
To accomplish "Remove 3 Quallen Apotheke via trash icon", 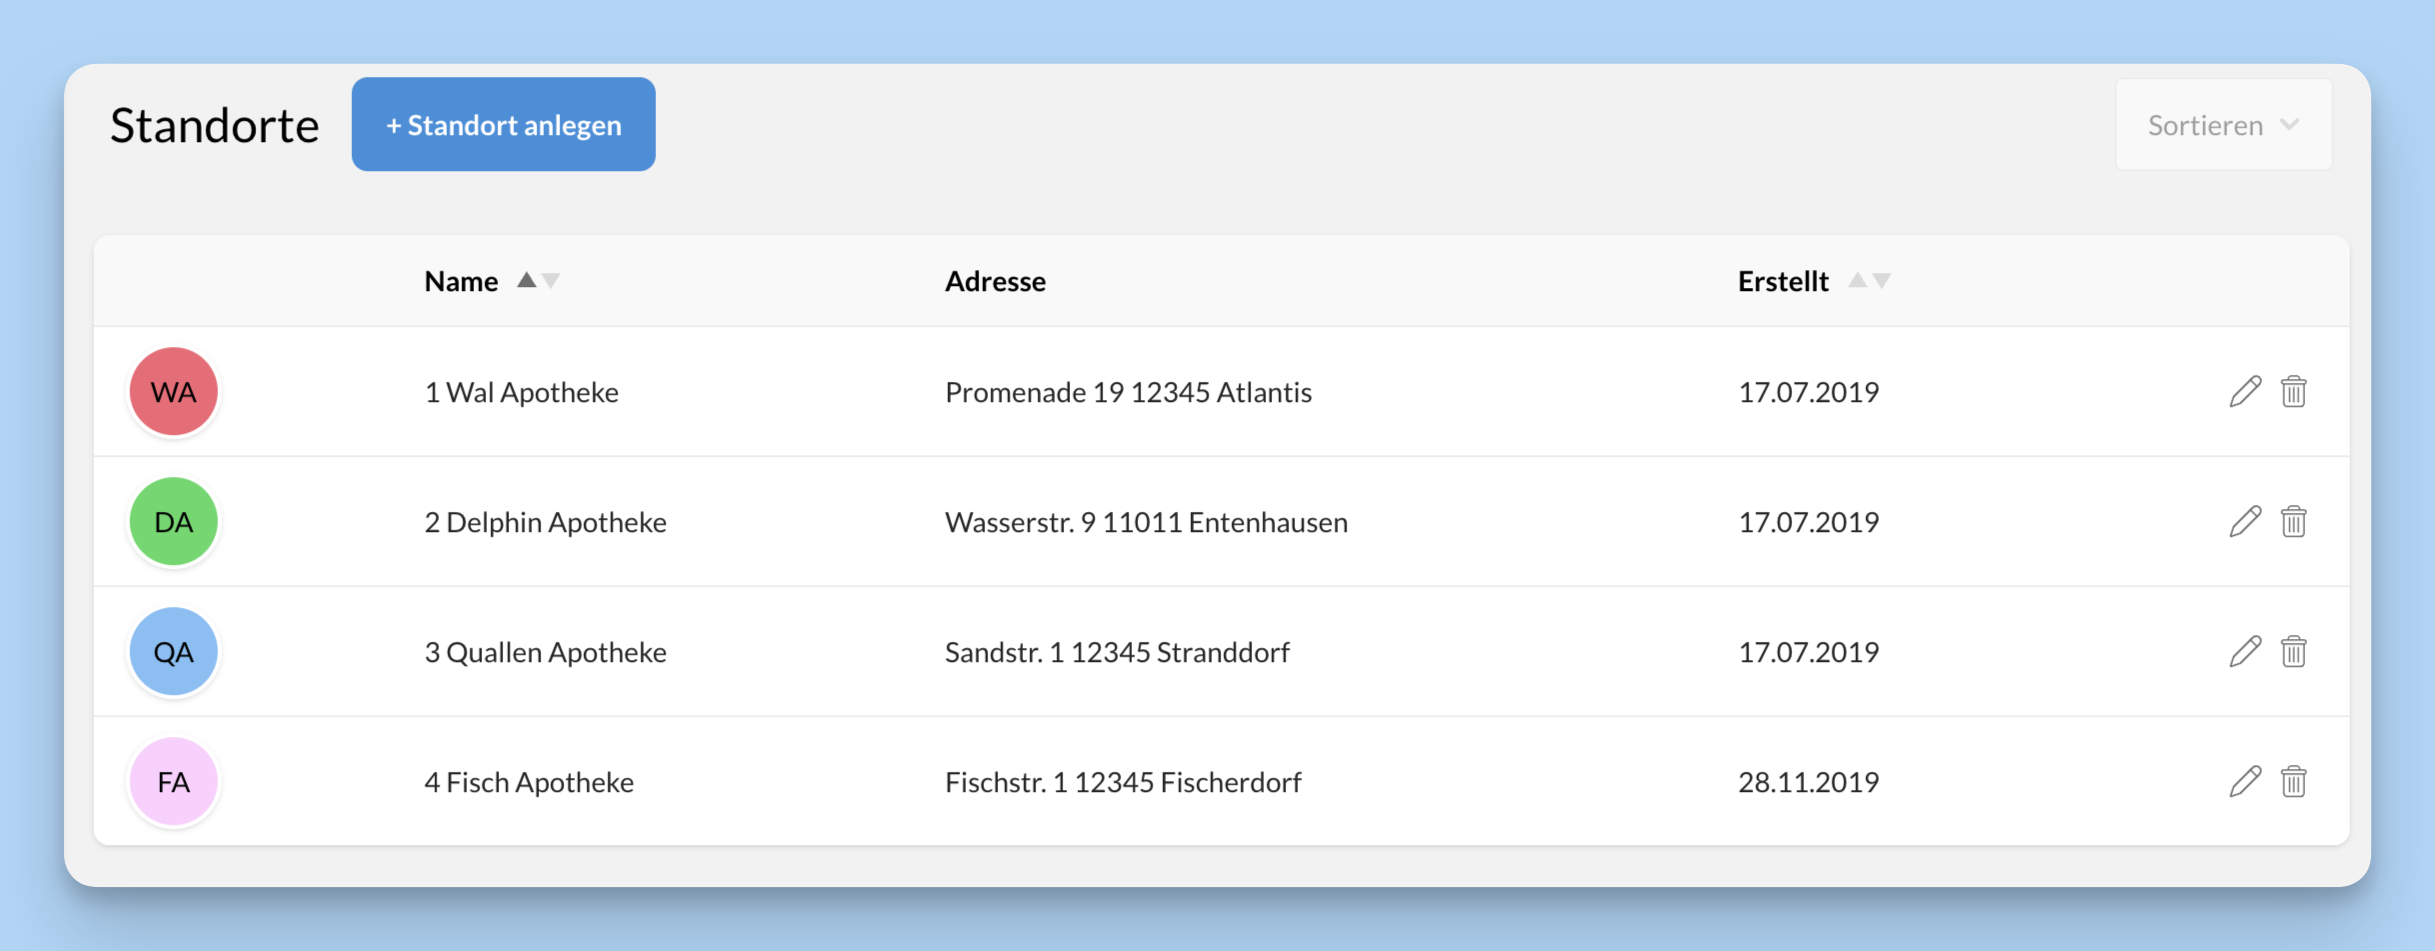I will [x=2293, y=651].
